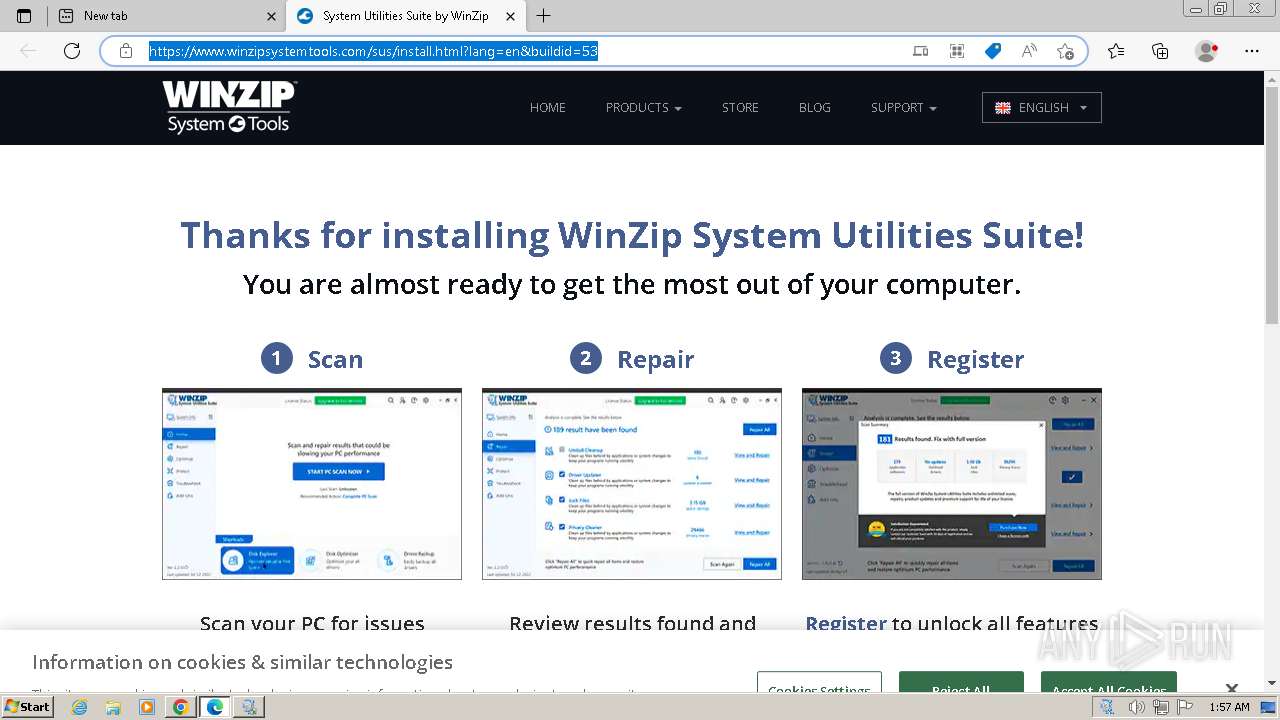Expand the SUPPORT dropdown menu

pyautogui.click(x=903, y=107)
